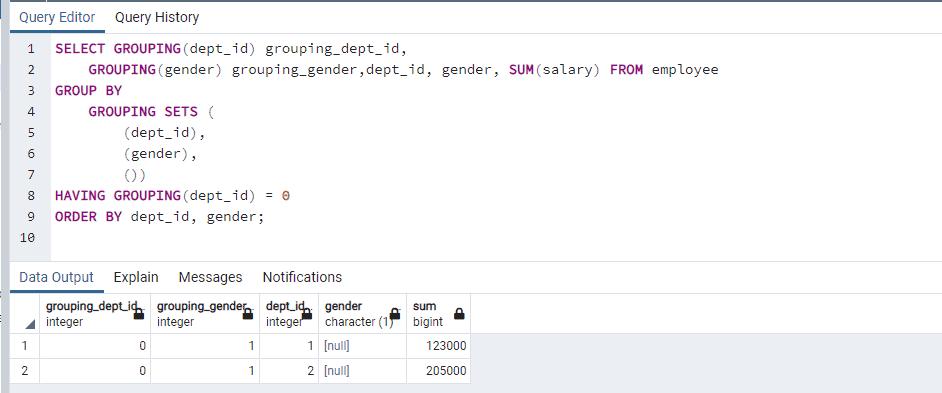Select row 2 header in results

25,371
